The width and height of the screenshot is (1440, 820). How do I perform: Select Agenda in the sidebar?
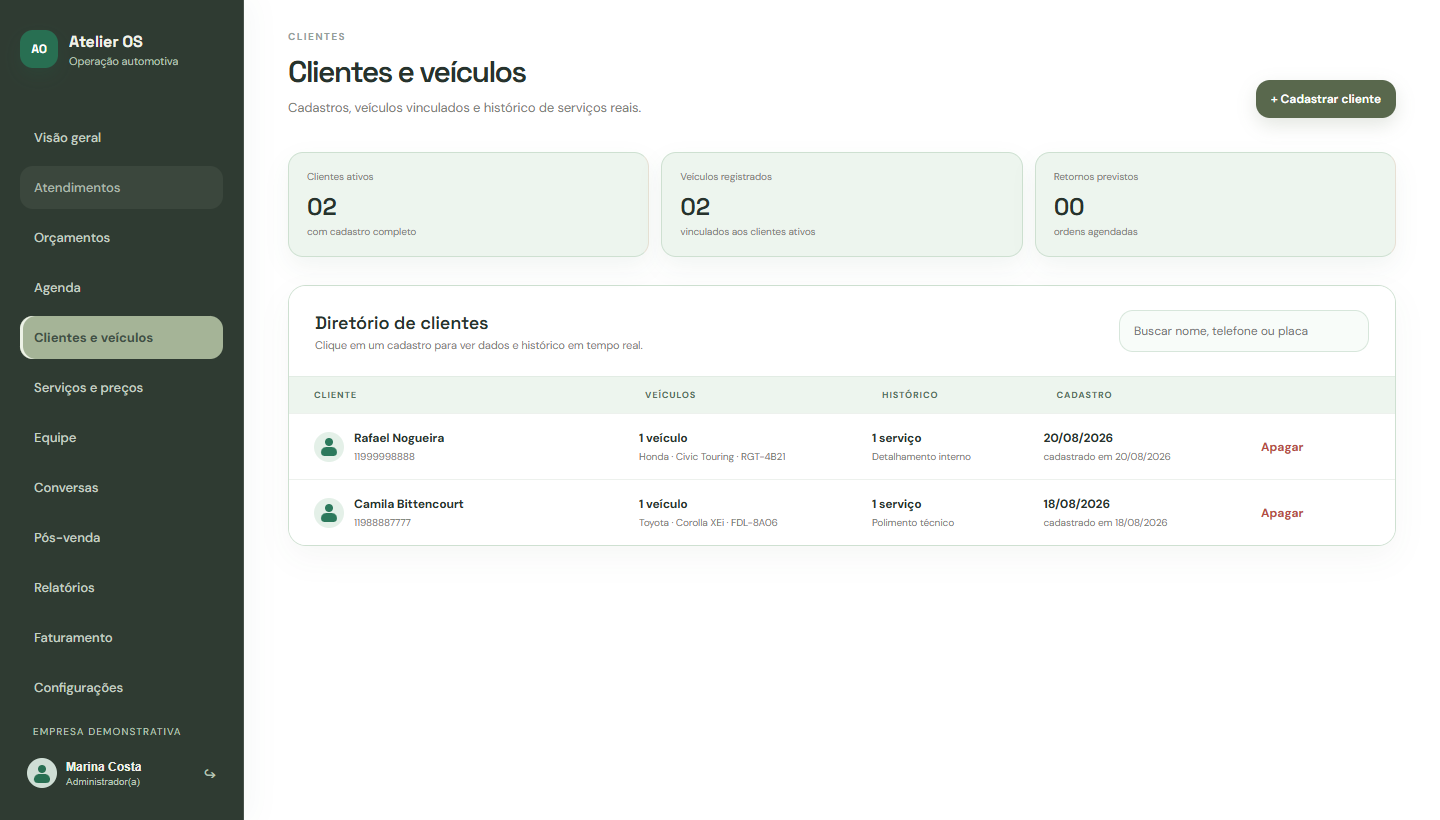tap(121, 288)
